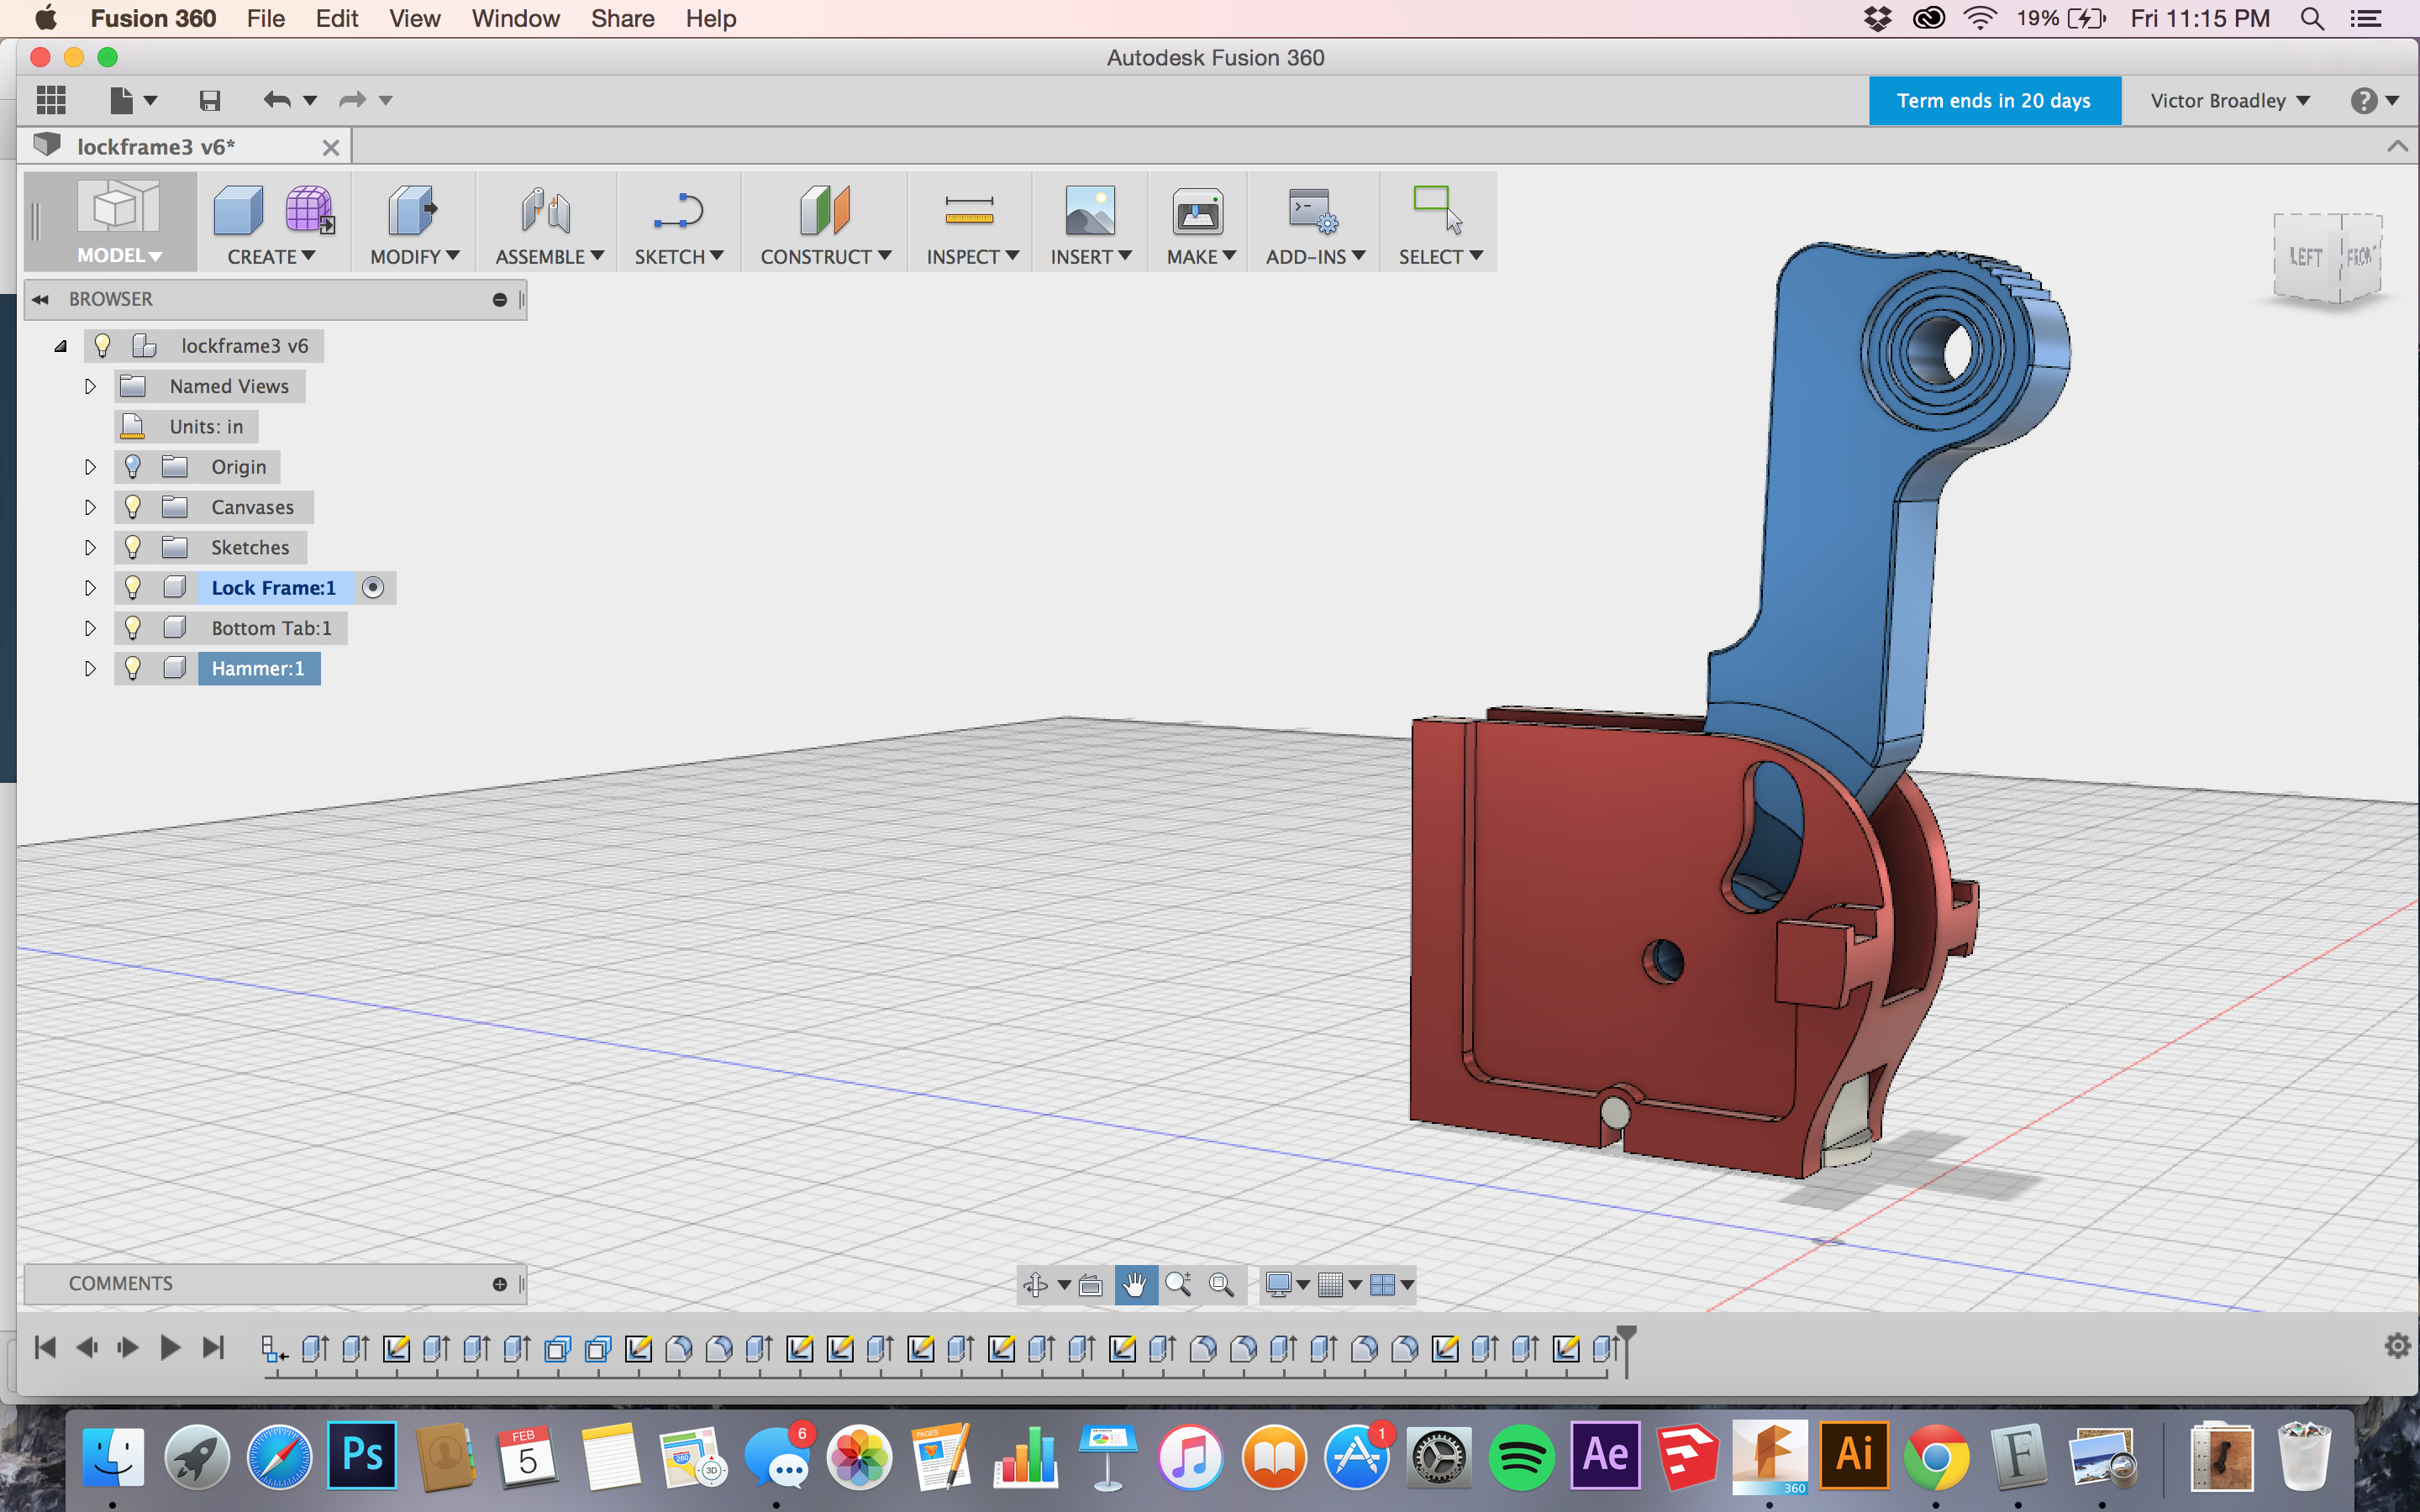Expand the Origin folder arrow
This screenshot has width=2420, height=1512.
(90, 467)
